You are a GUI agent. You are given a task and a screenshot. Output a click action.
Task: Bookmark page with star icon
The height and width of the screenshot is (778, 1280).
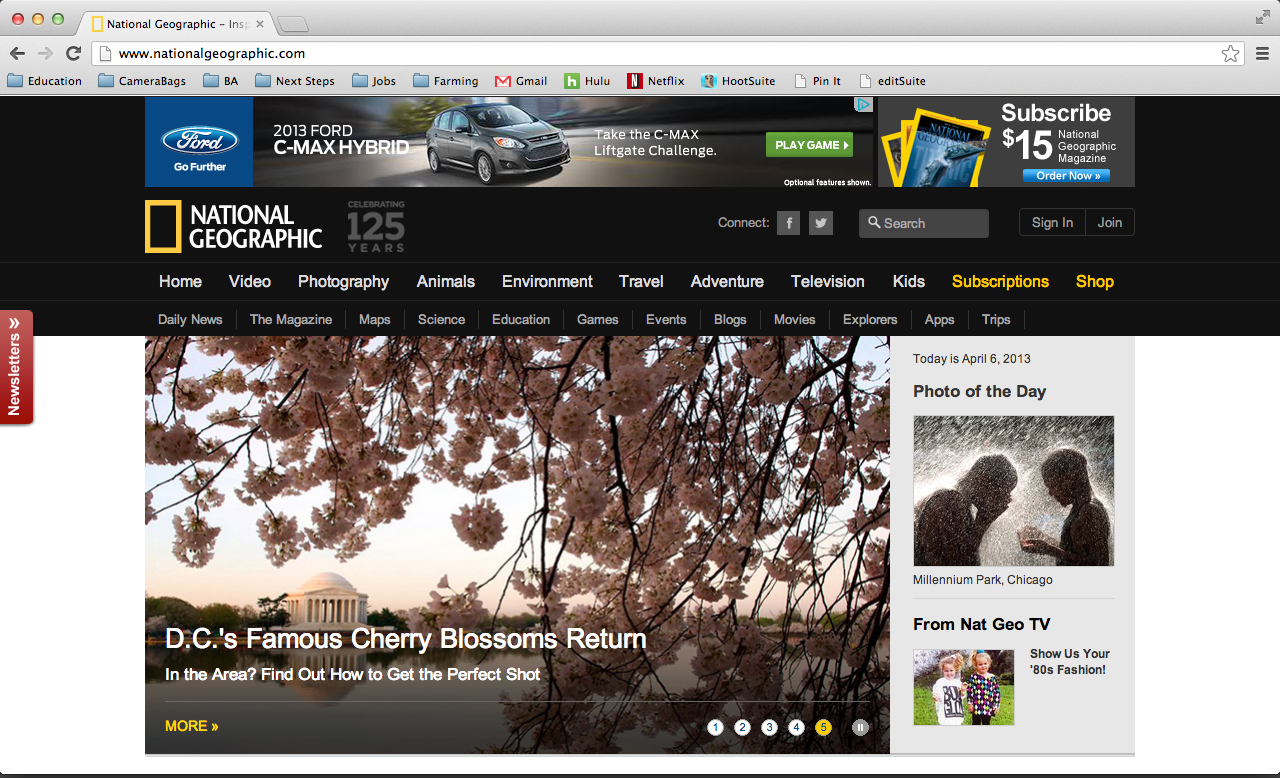[1230, 54]
